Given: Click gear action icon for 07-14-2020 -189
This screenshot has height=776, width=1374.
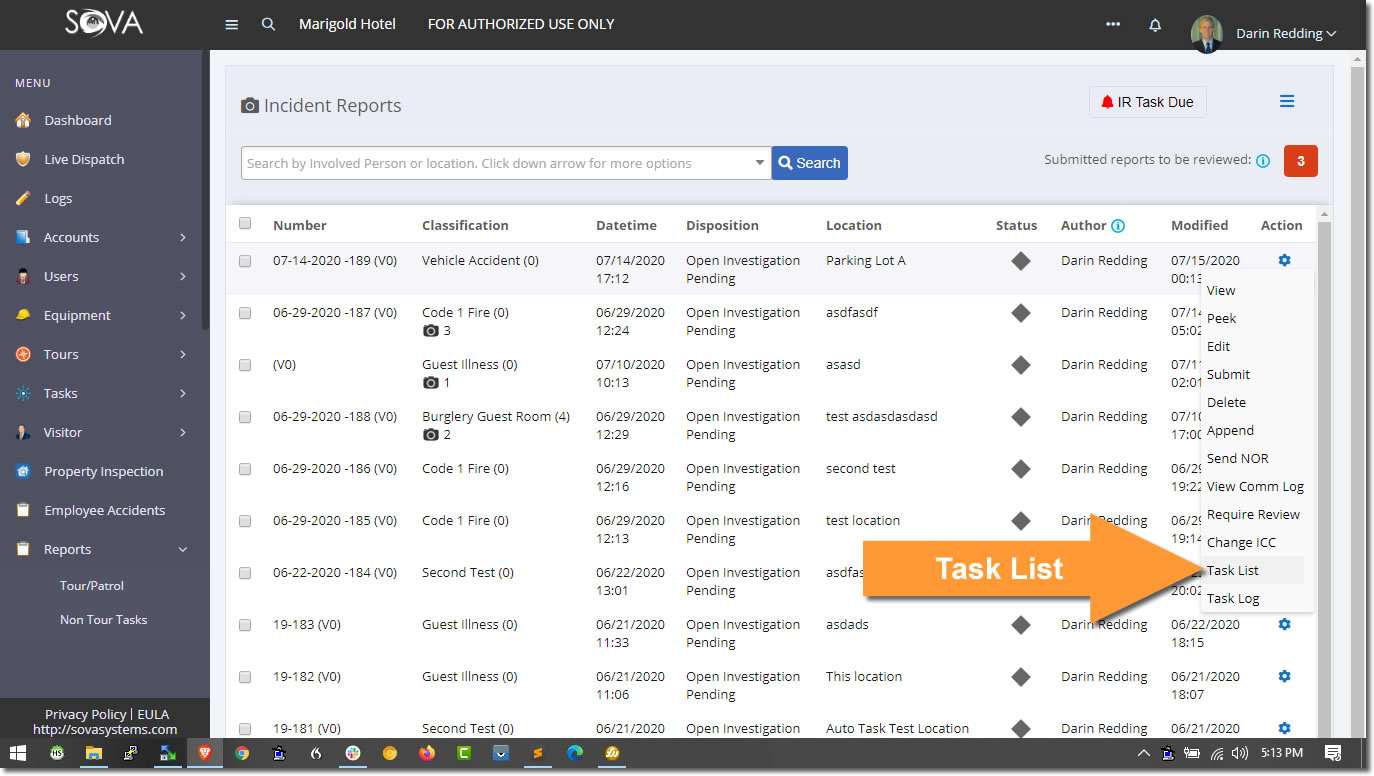Looking at the screenshot, I should (1284, 260).
